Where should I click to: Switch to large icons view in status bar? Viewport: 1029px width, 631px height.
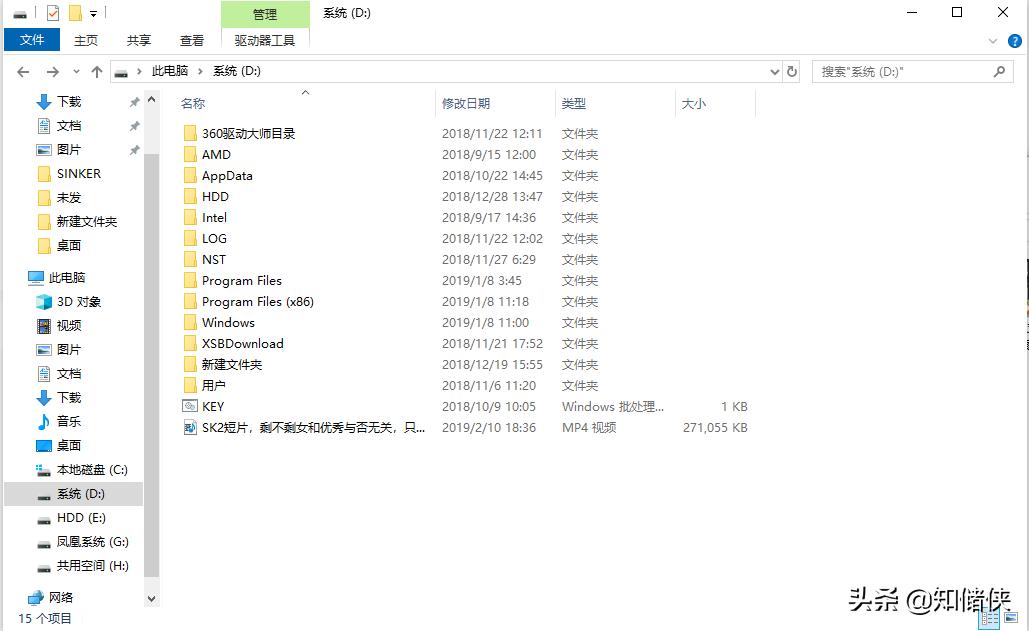coord(1010,618)
